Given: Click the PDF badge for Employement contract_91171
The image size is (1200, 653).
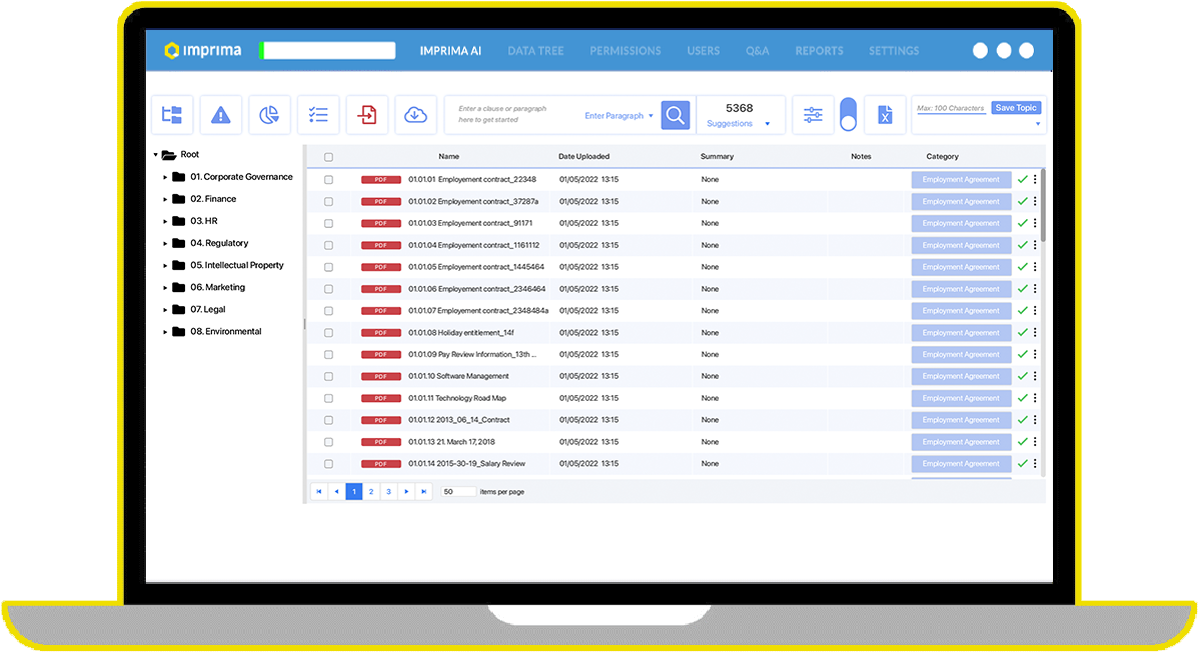Looking at the screenshot, I should tap(381, 223).
